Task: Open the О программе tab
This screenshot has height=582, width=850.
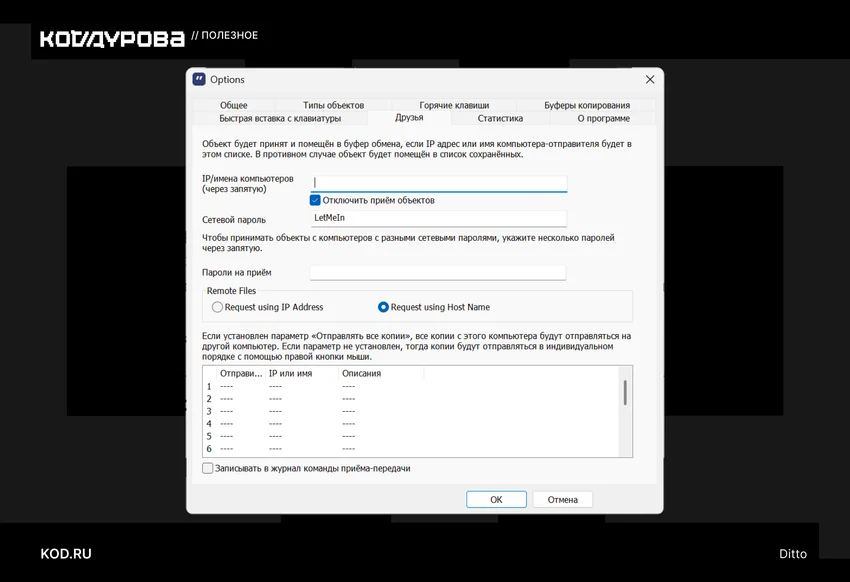Action: tap(603, 118)
